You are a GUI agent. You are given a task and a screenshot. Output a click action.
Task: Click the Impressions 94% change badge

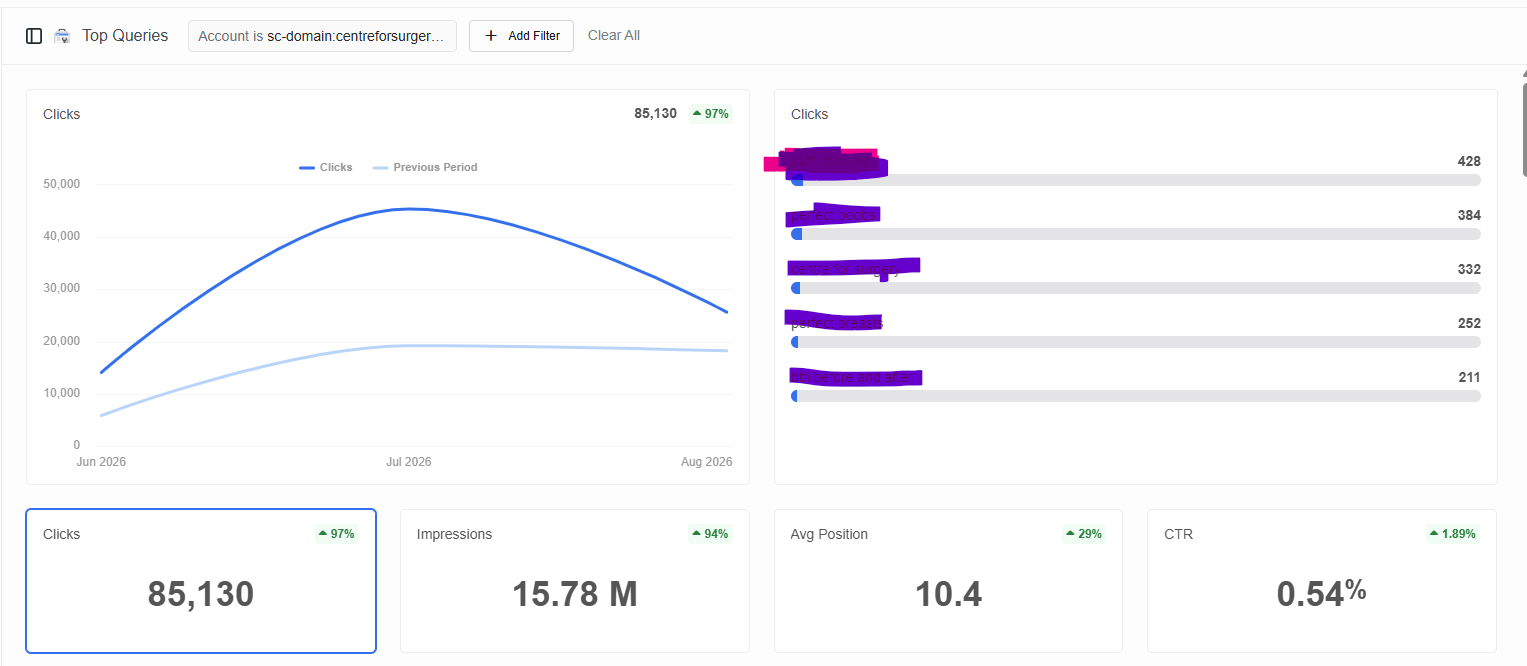(710, 534)
